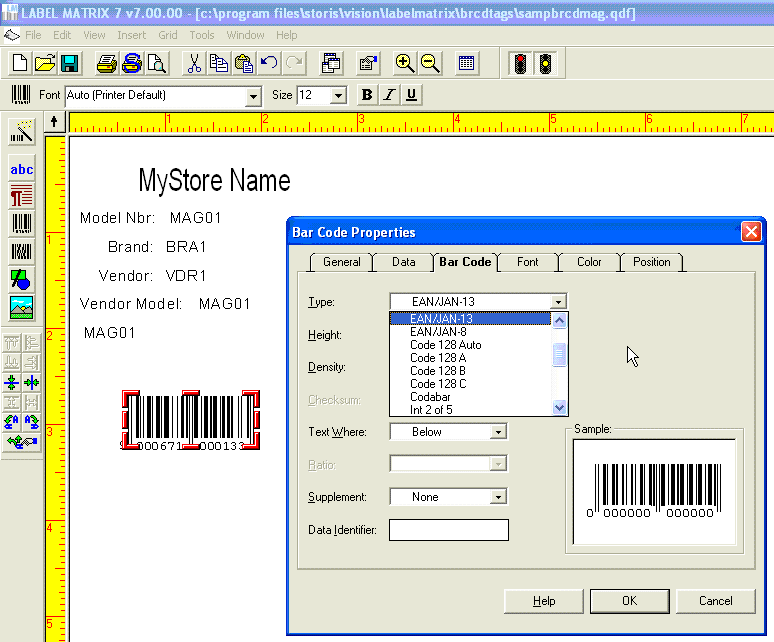Click the Cancel button
Screen dimensions: 774x642
715,601
